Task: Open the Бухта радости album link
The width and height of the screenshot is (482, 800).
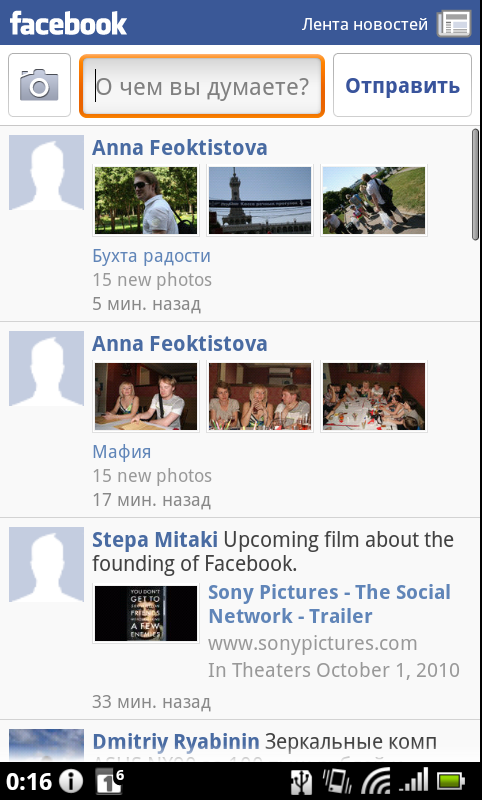Action: pyautogui.click(x=151, y=255)
